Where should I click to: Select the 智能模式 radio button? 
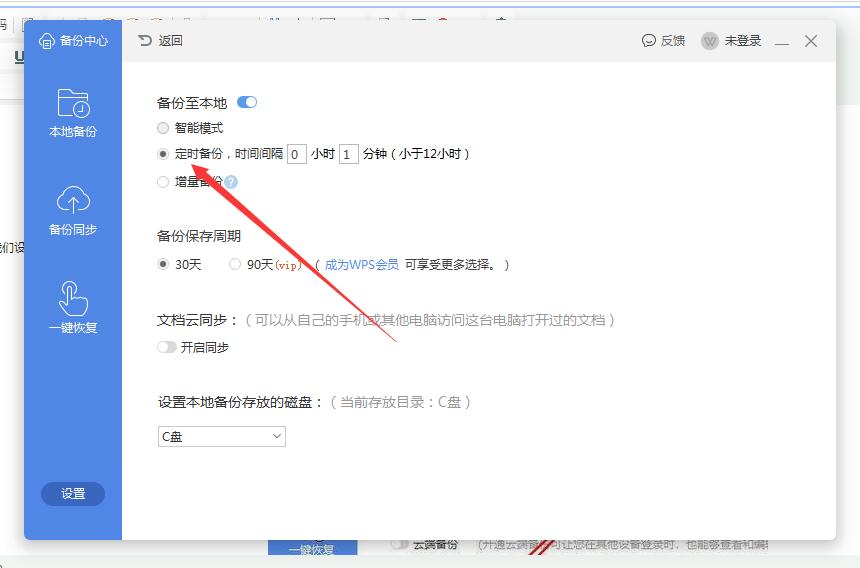[163, 128]
